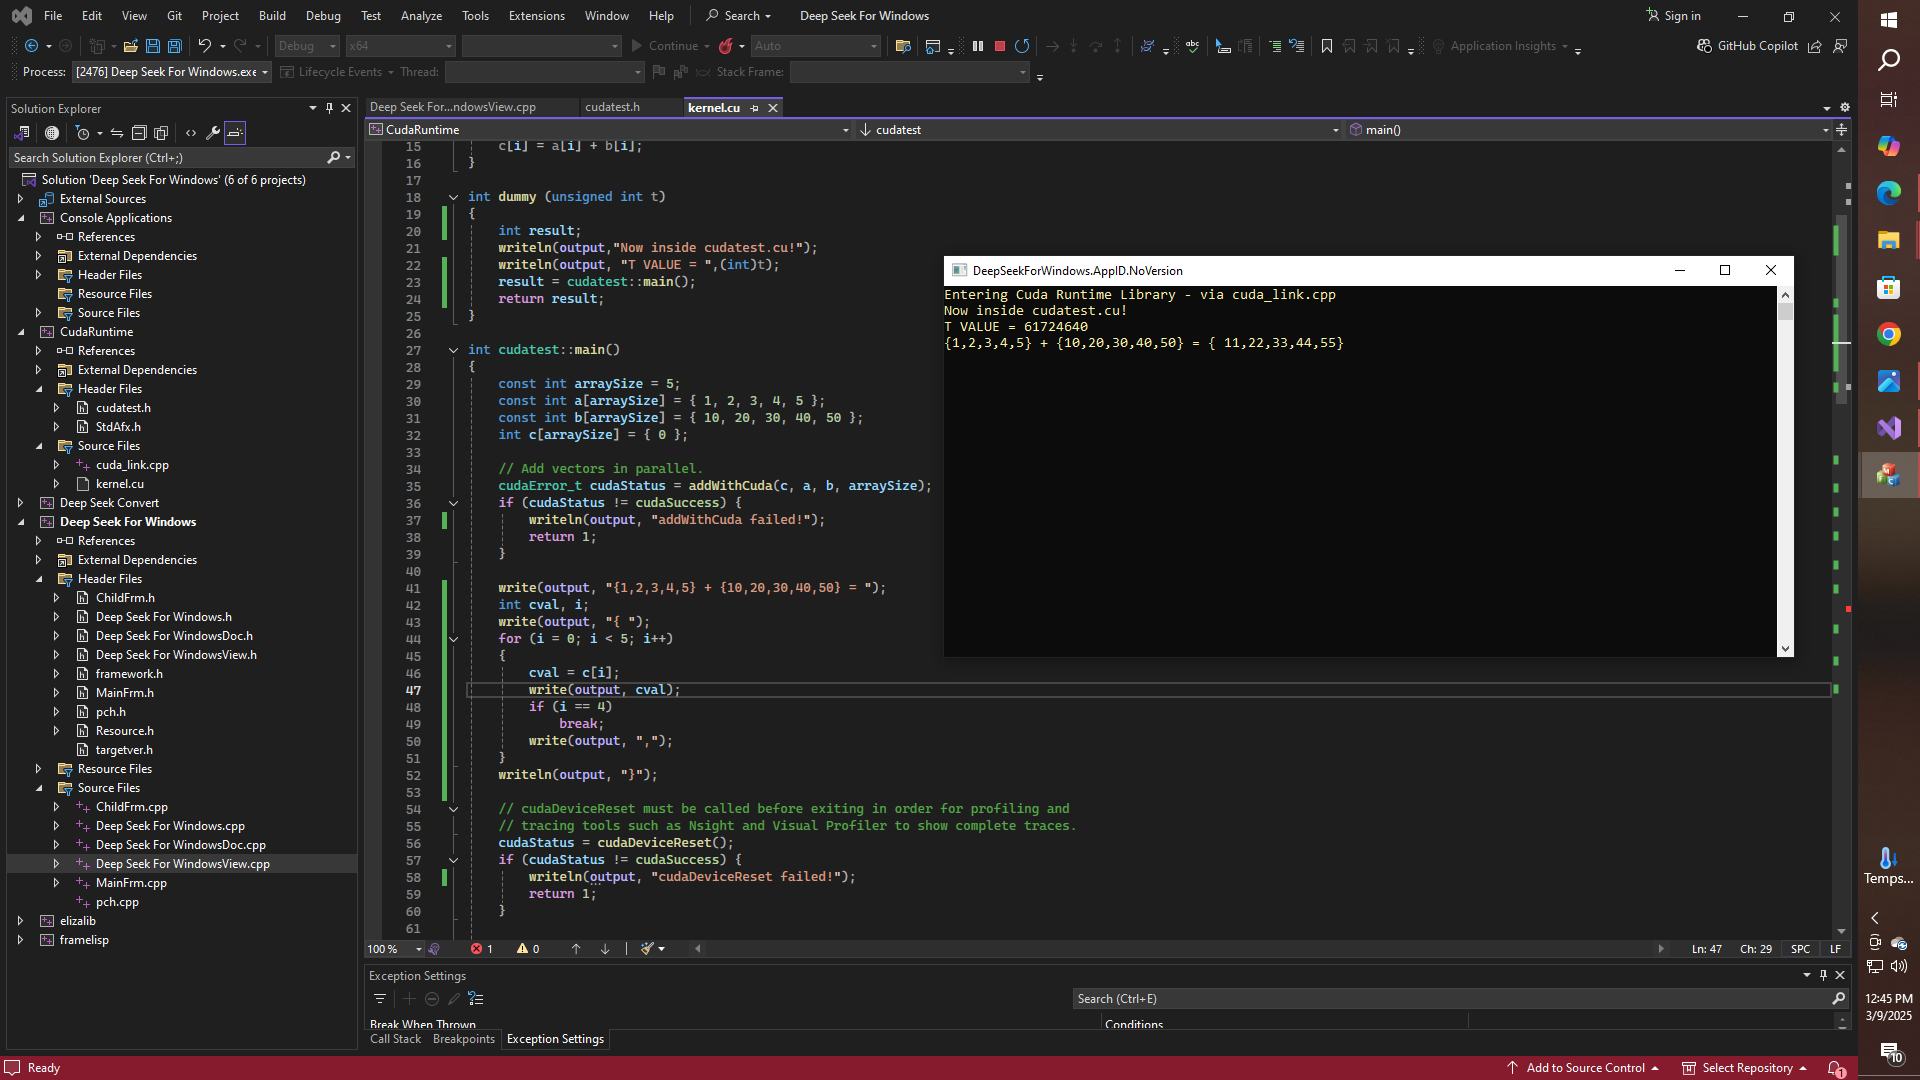Collapse the dummy function code fold
The height and width of the screenshot is (1080, 1920).
tap(453, 197)
